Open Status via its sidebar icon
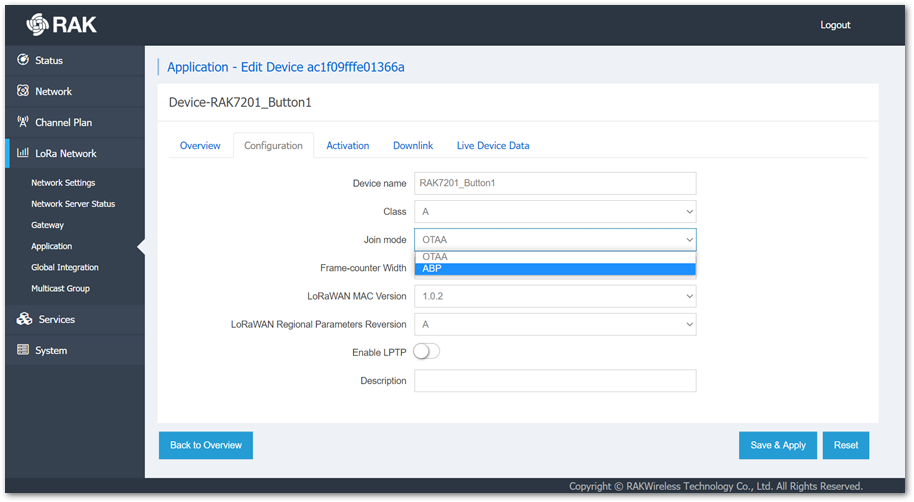 point(23,59)
